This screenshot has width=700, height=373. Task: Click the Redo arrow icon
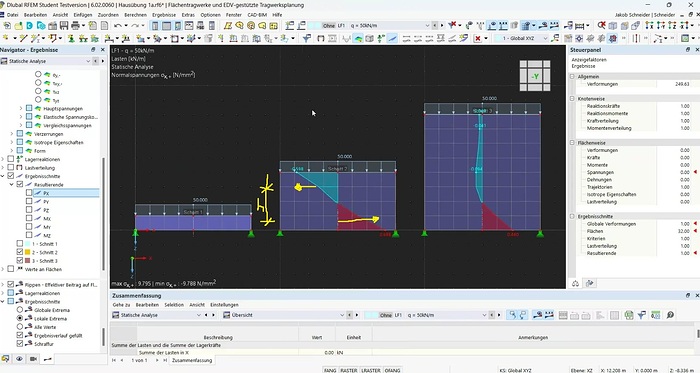tap(135, 25)
